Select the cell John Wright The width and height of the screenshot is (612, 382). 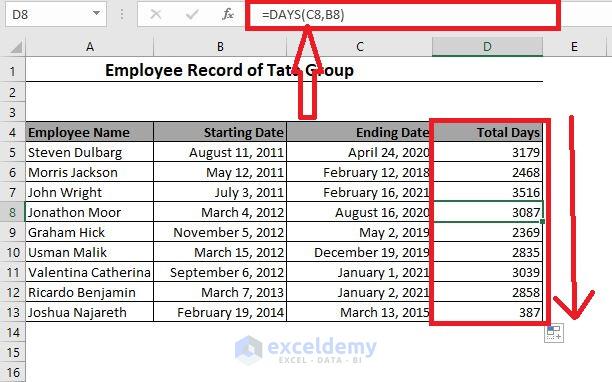point(90,192)
